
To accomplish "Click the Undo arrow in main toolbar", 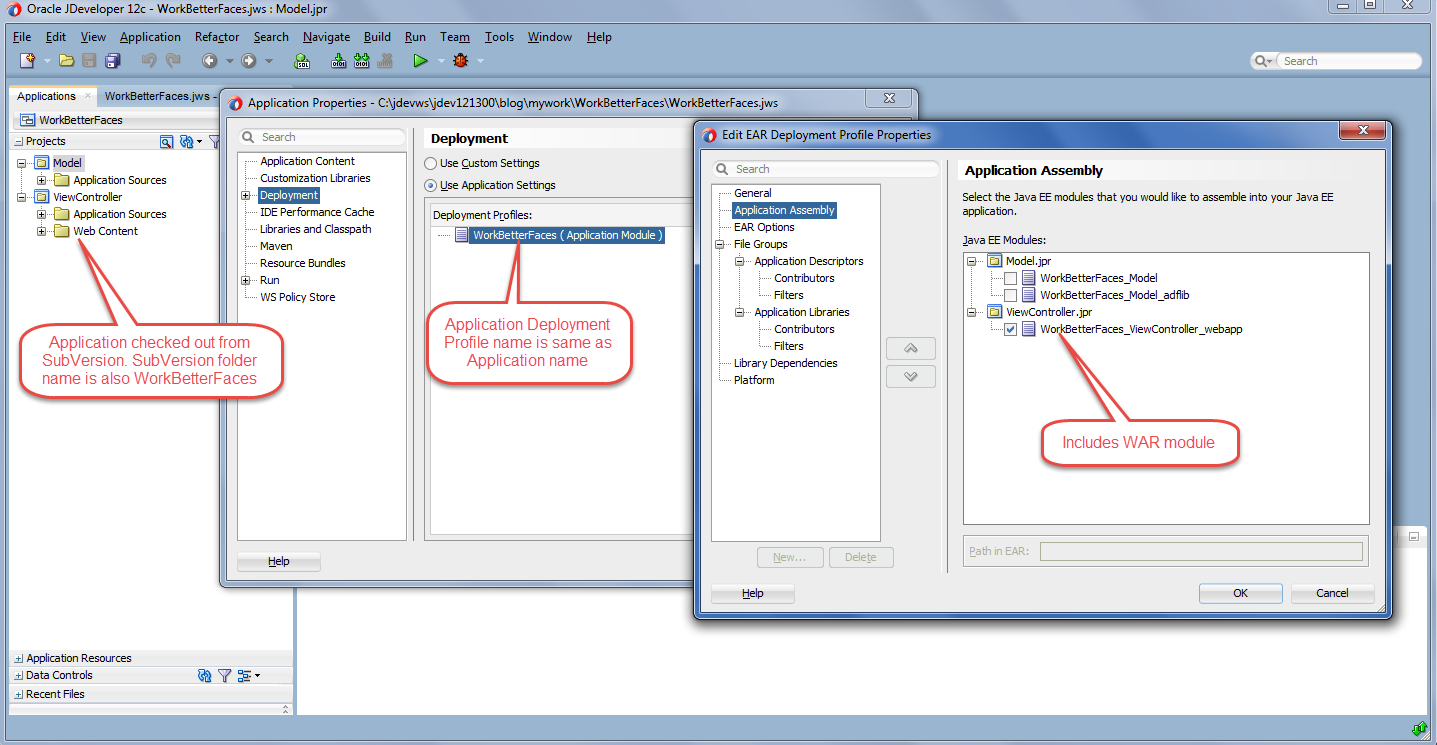I will 149,61.
